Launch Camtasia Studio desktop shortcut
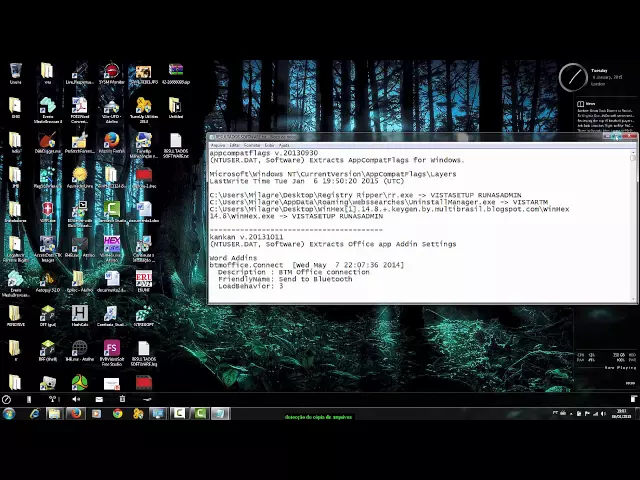The width and height of the screenshot is (640, 480). 111,212
